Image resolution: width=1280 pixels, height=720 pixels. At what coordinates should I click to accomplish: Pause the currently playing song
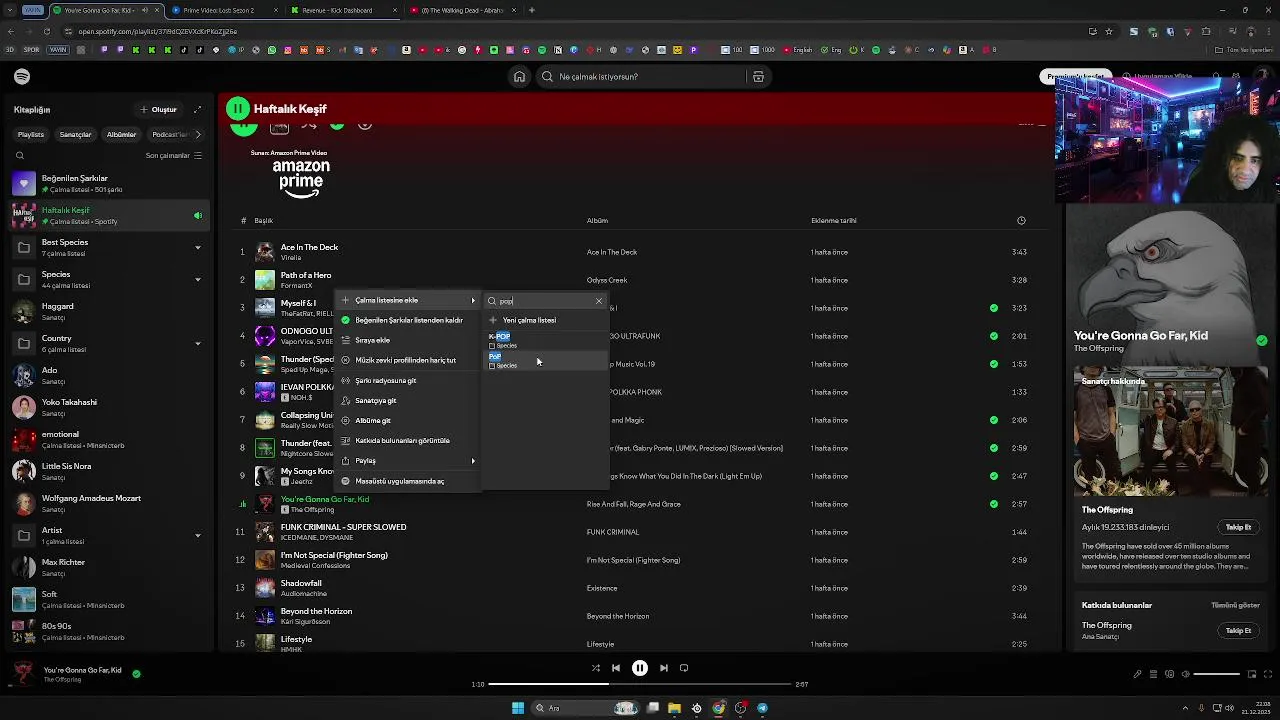(640, 668)
